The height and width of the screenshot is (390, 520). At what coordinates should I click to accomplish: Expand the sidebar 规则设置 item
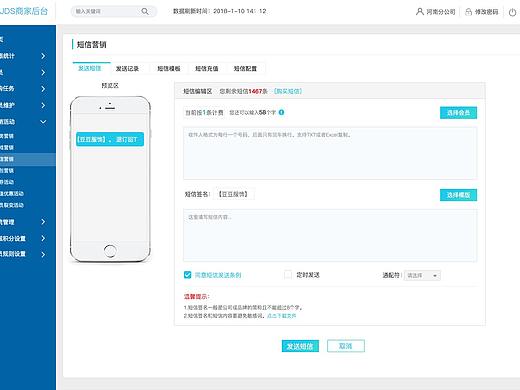43,254
